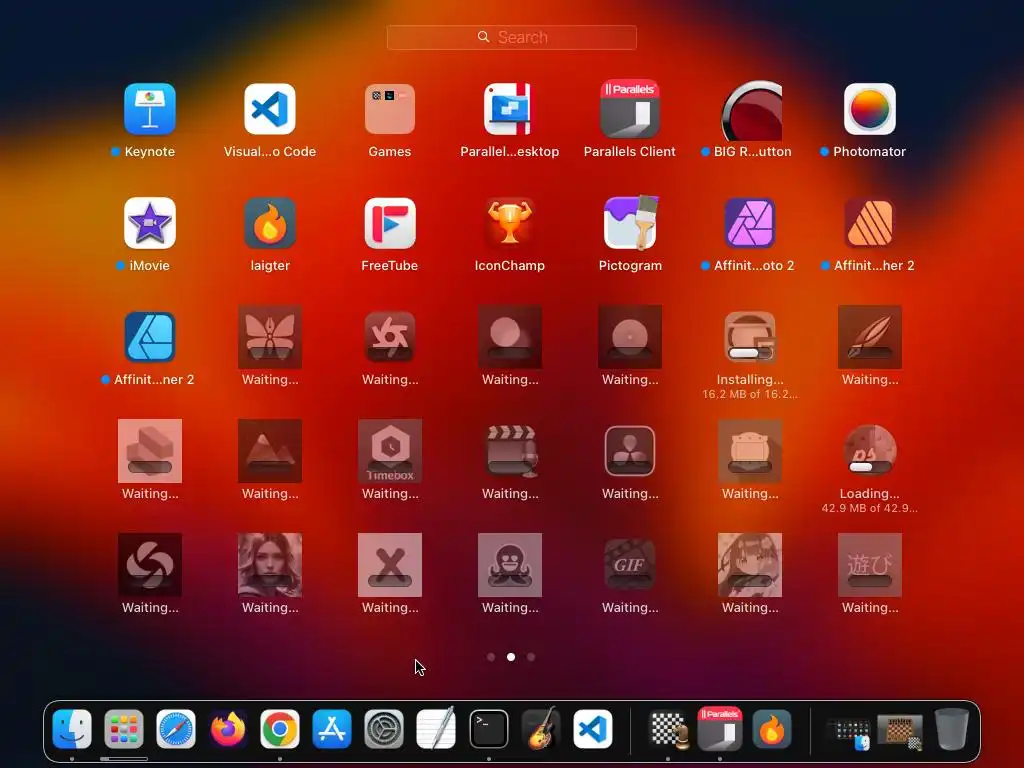Click the waiting mountains app icon
Viewport: 1024px width, 768px height.
coord(270,451)
